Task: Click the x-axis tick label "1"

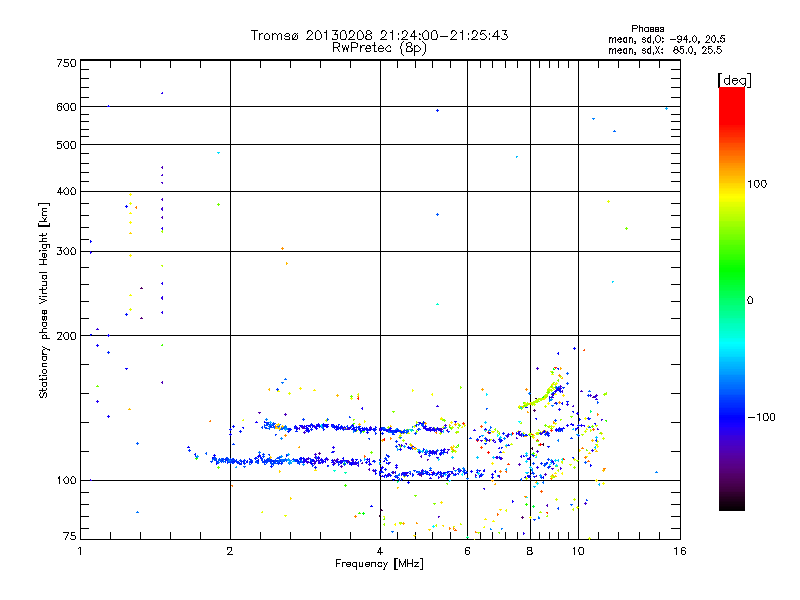Action: pyautogui.click(x=80, y=551)
